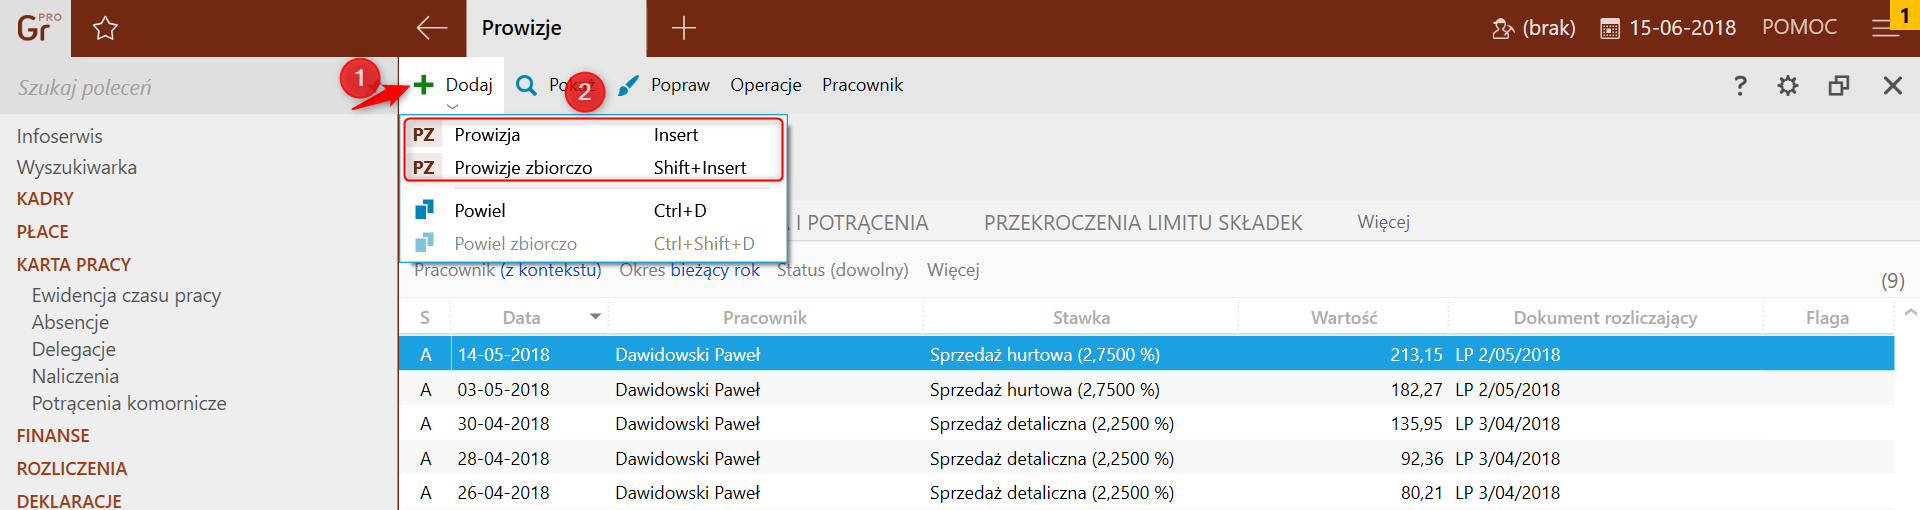Click the Szukaj poleceń search field
The image size is (1920, 510).
[170, 88]
